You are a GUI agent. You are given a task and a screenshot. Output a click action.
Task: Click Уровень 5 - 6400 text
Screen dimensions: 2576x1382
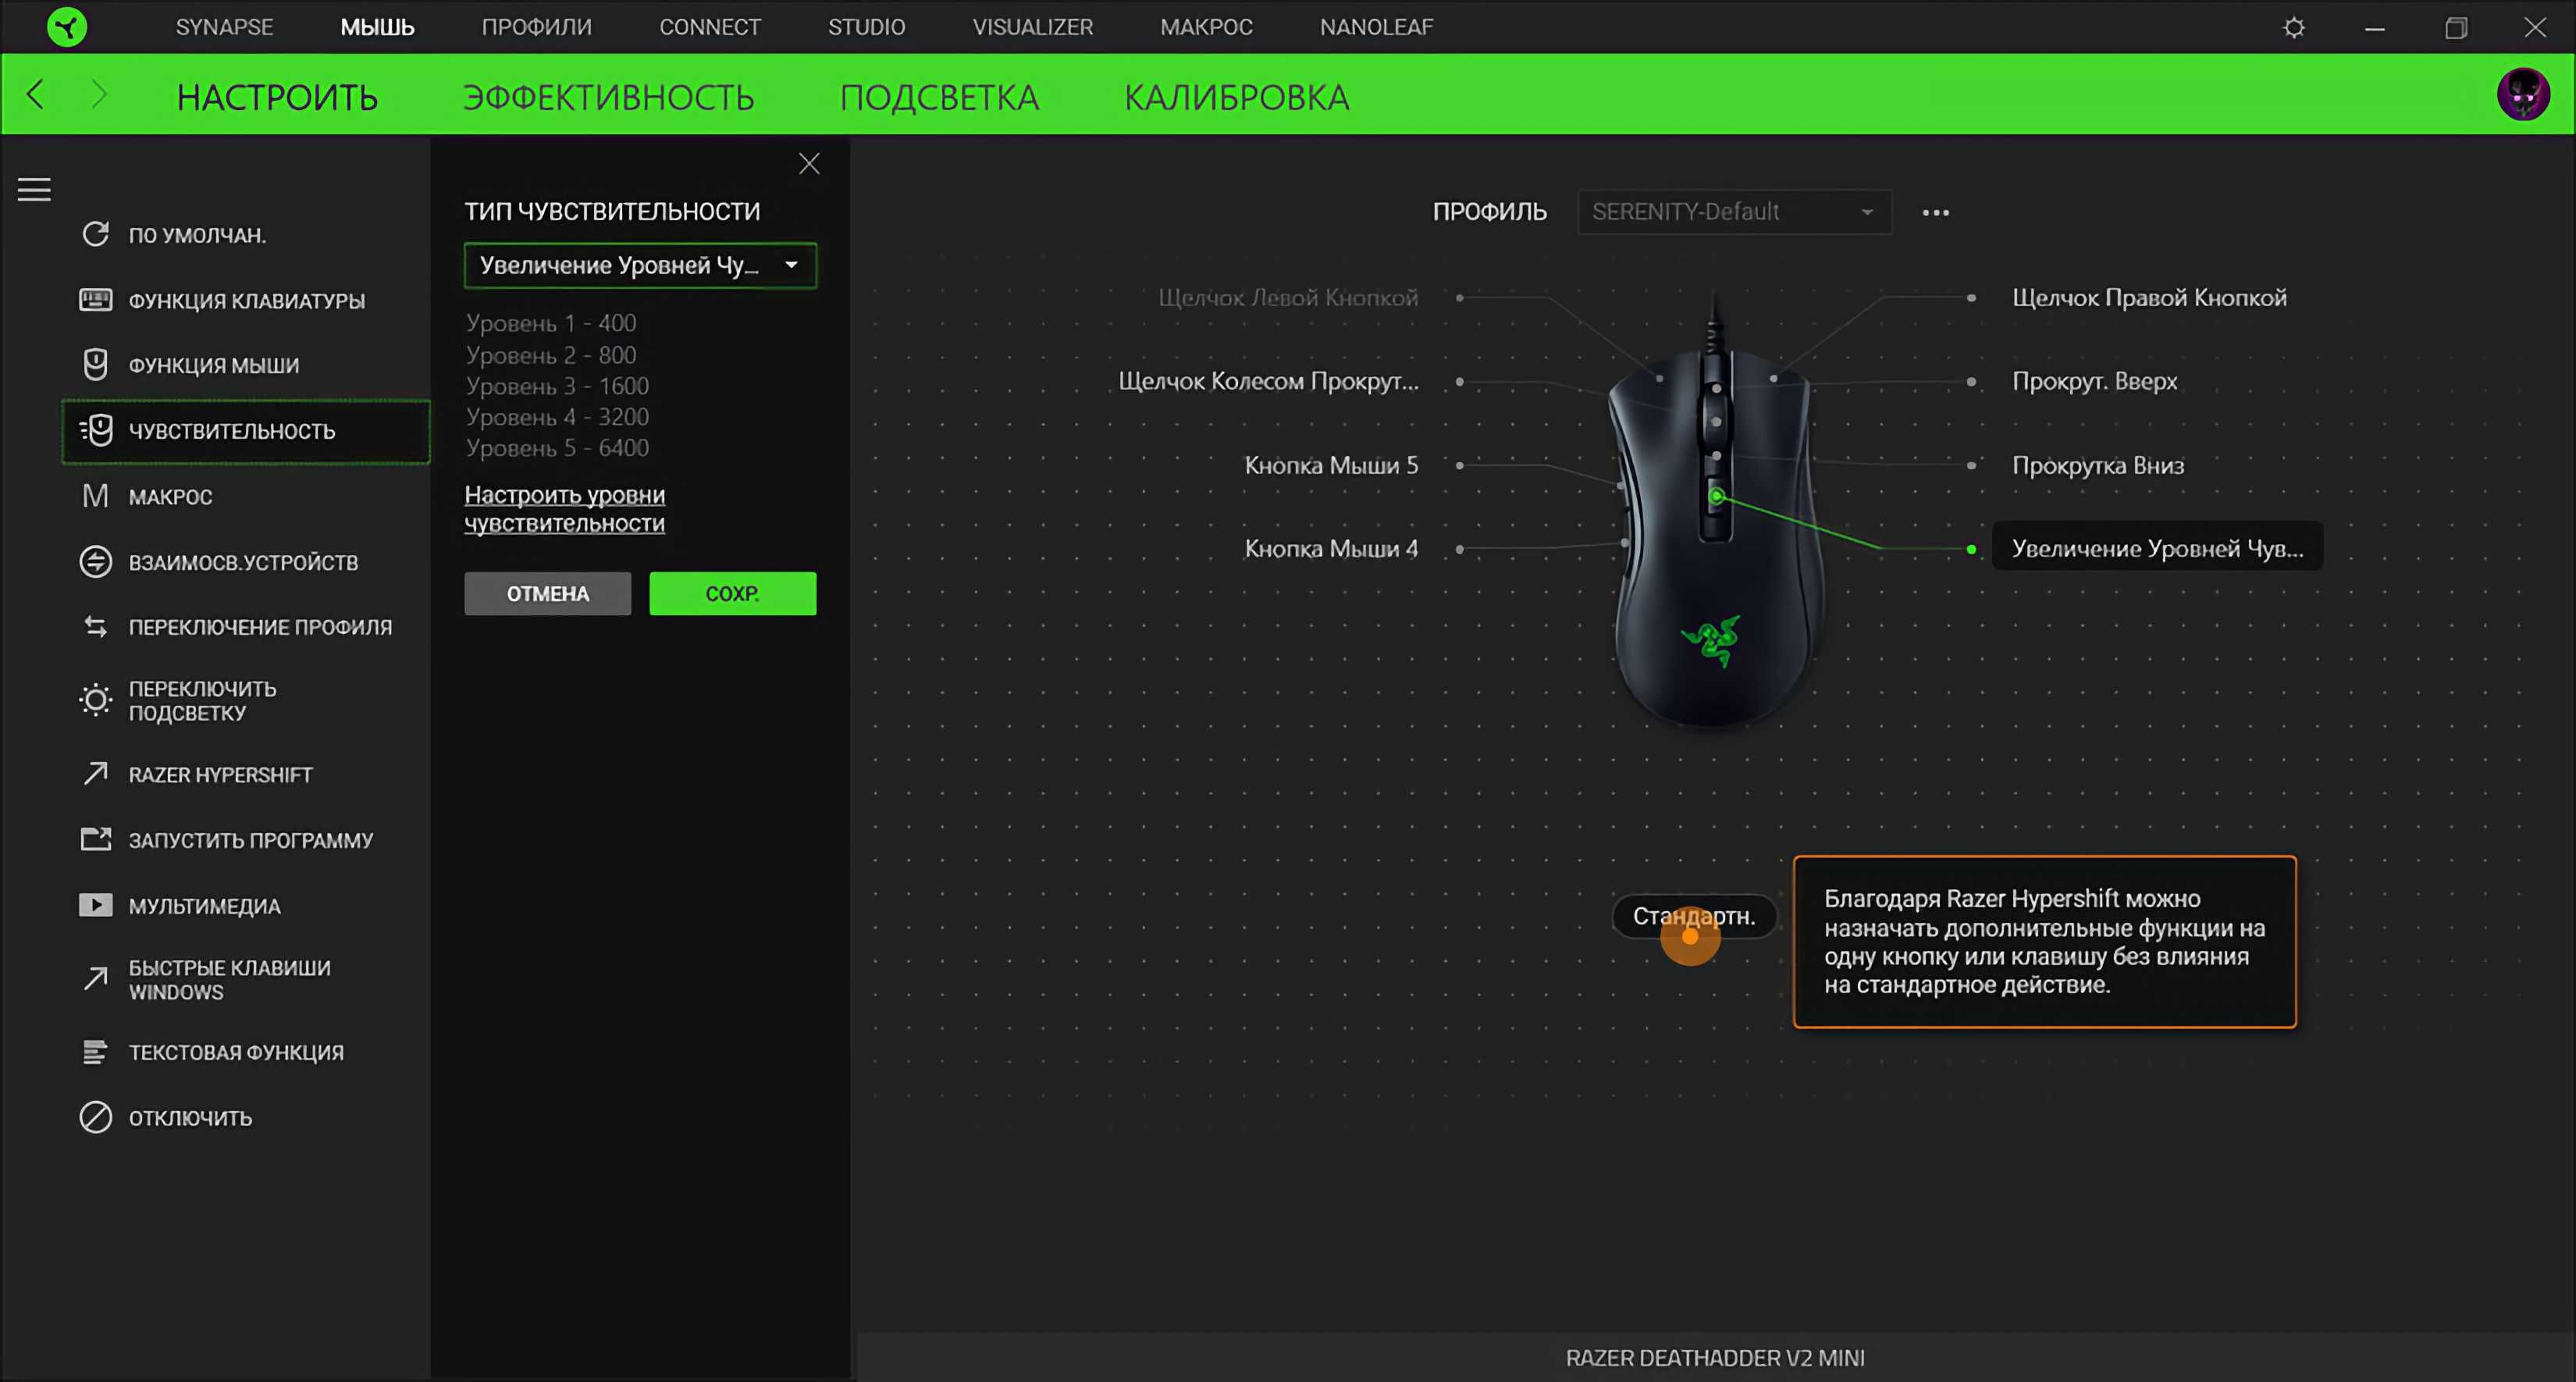coord(557,448)
